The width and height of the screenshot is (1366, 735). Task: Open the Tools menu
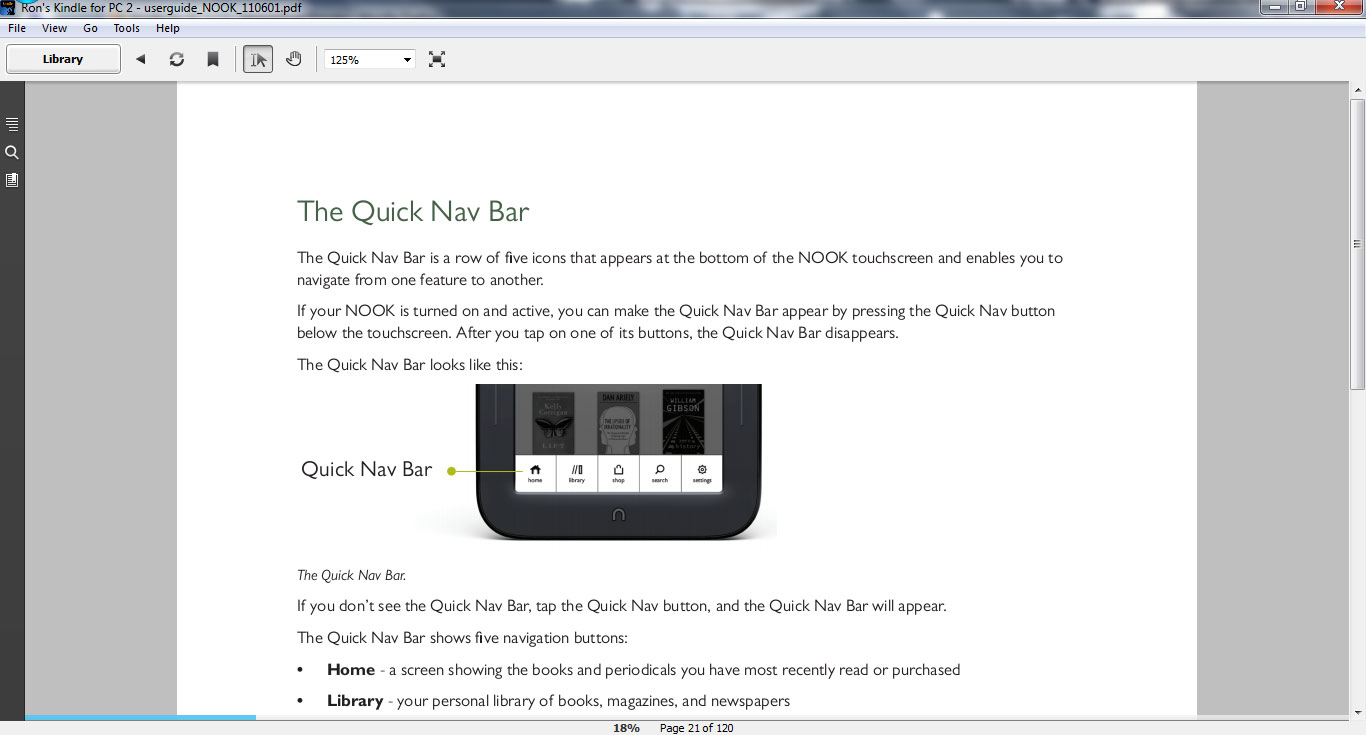tap(126, 28)
